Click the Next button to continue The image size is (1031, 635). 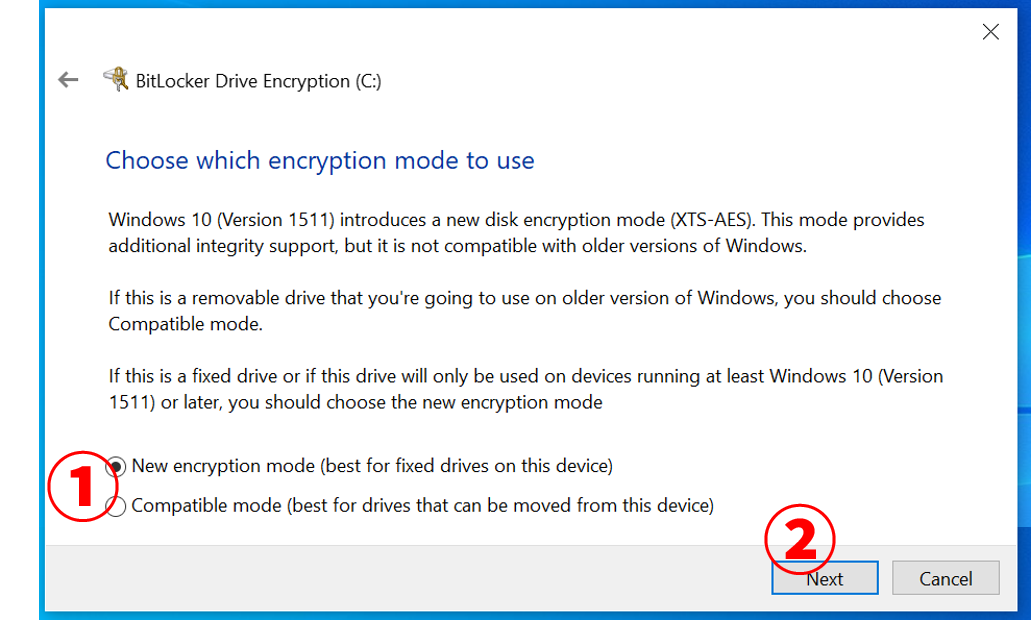[825, 578]
